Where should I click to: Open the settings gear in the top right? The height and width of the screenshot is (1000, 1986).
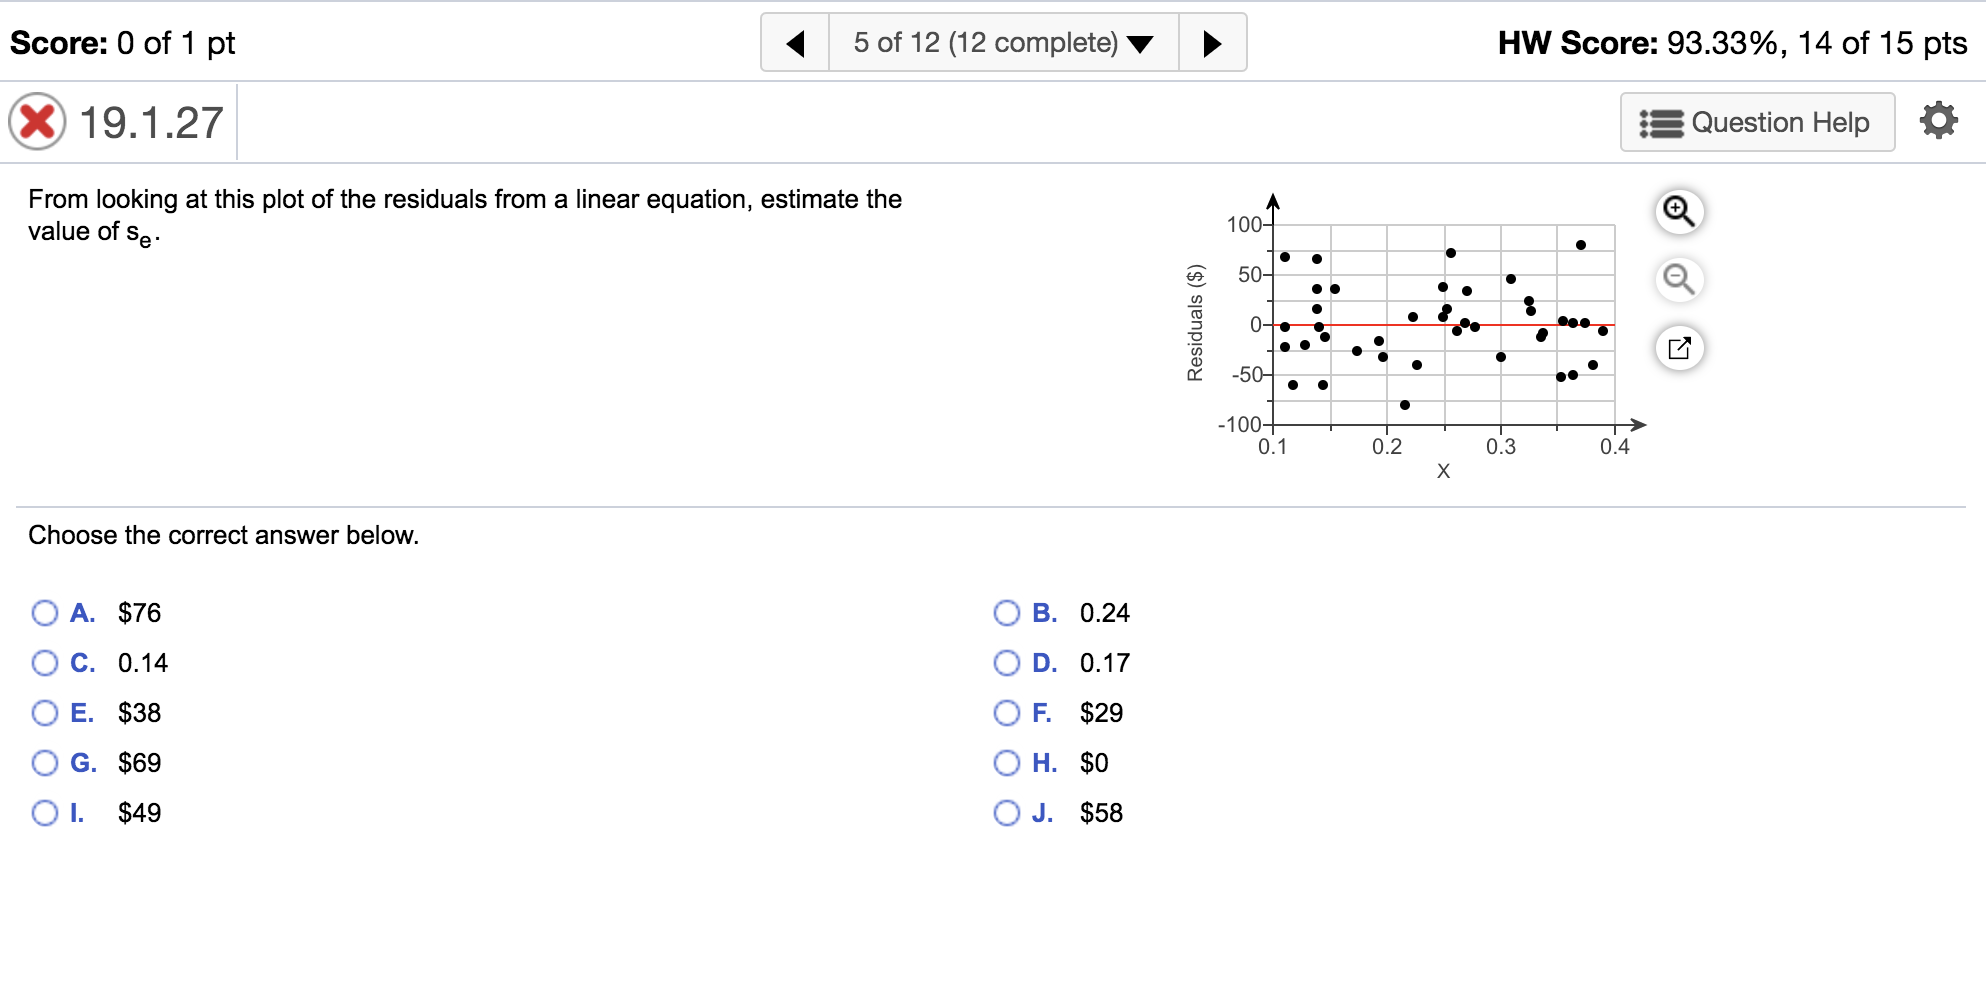1940,120
